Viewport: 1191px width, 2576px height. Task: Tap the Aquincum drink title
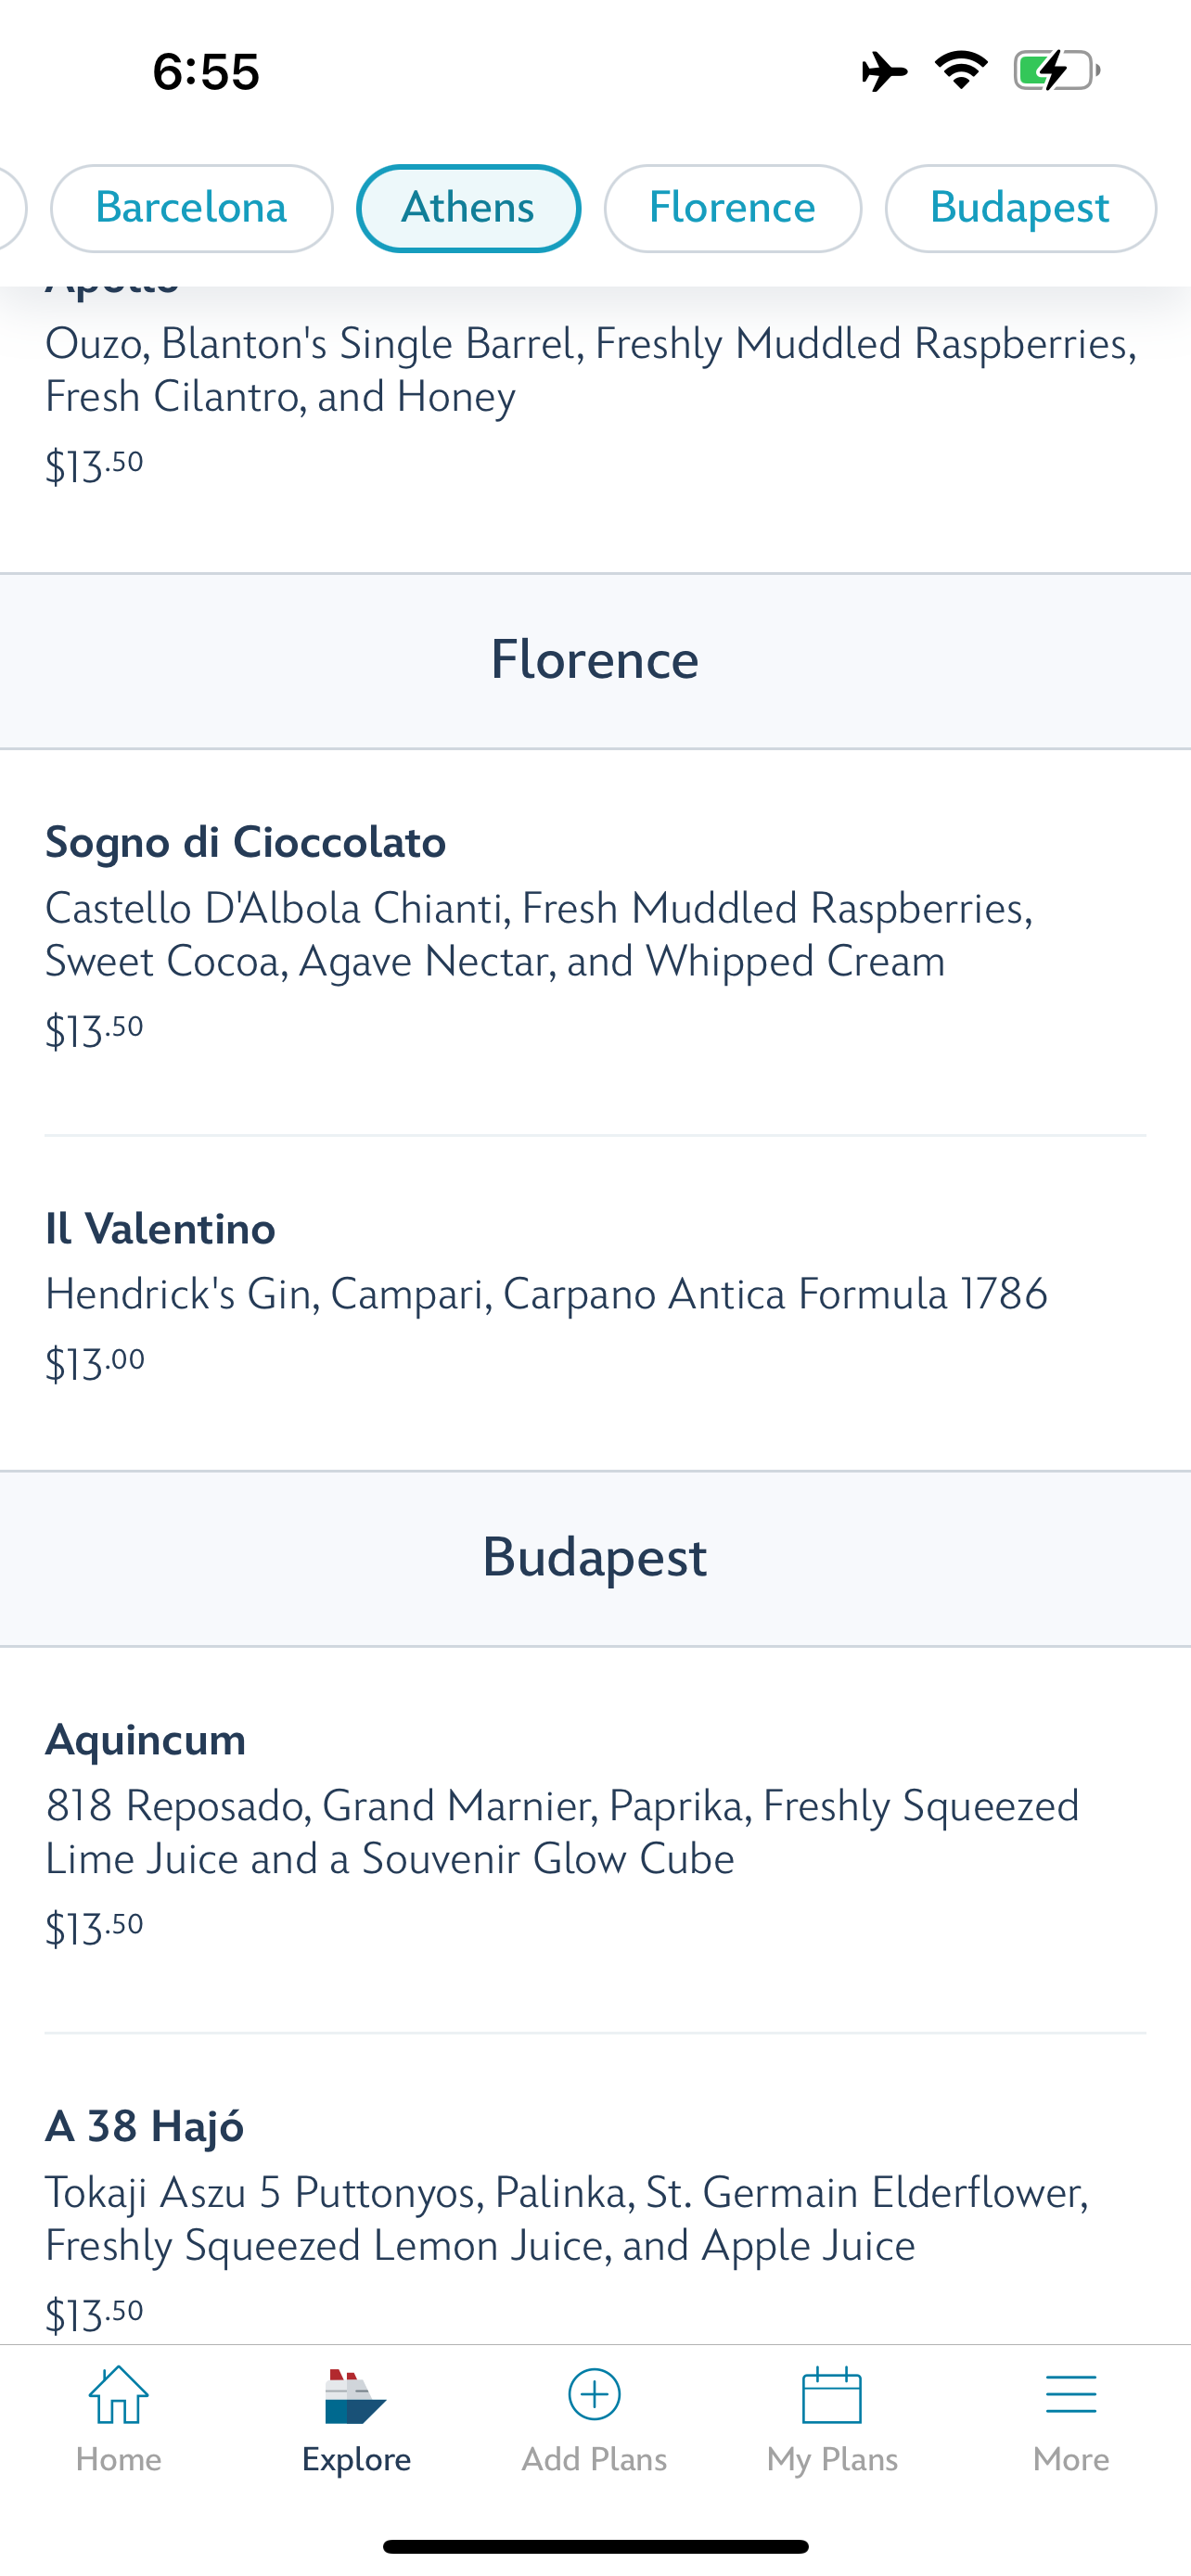click(x=146, y=1740)
